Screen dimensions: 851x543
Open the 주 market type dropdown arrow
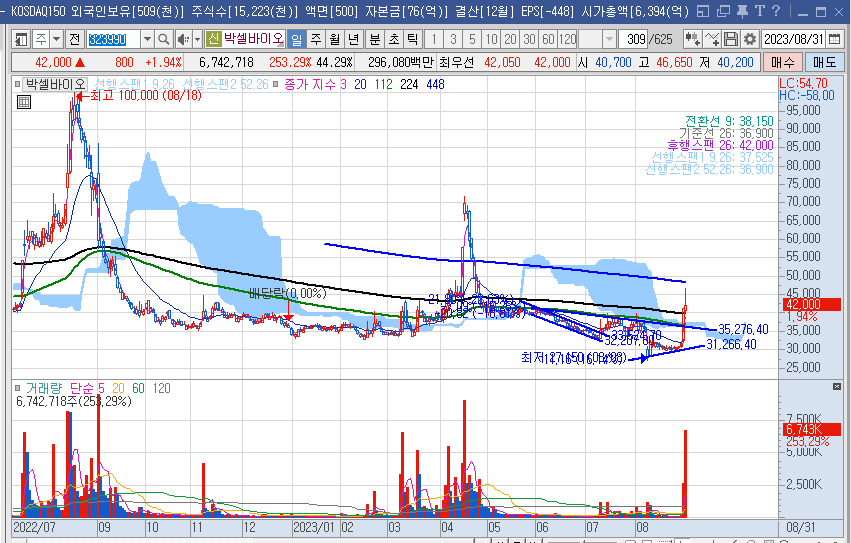pyautogui.click(x=57, y=39)
